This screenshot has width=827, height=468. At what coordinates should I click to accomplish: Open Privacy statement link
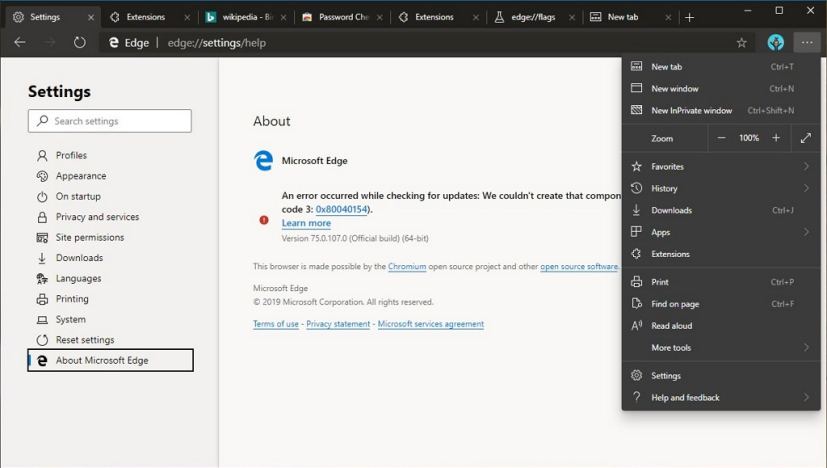338,324
